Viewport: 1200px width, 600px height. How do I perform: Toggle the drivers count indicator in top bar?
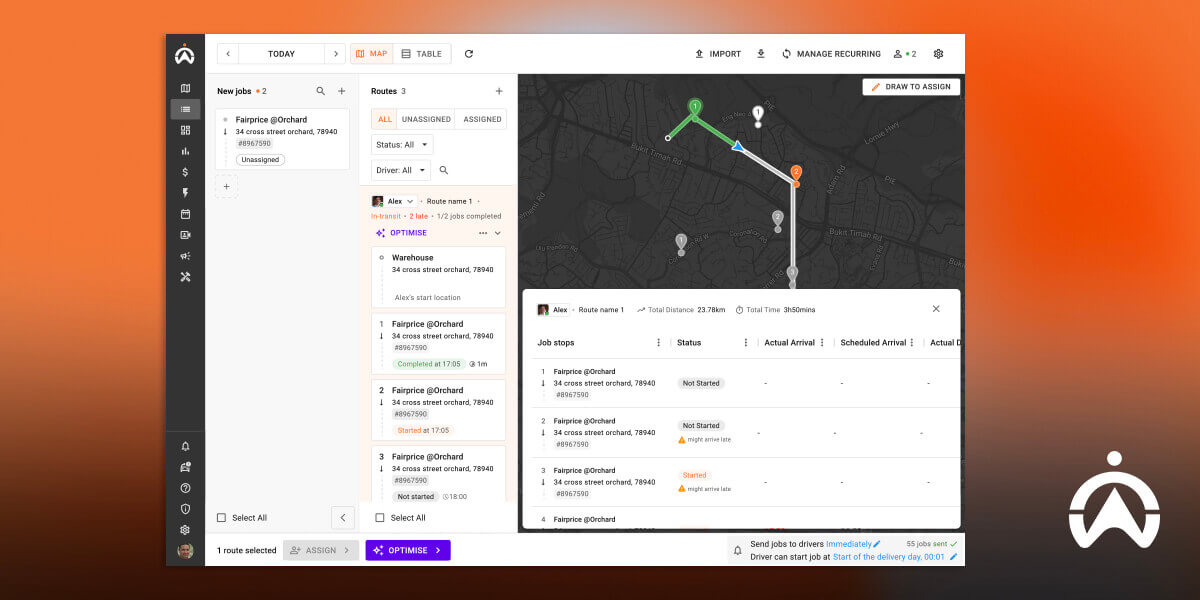[x=905, y=53]
